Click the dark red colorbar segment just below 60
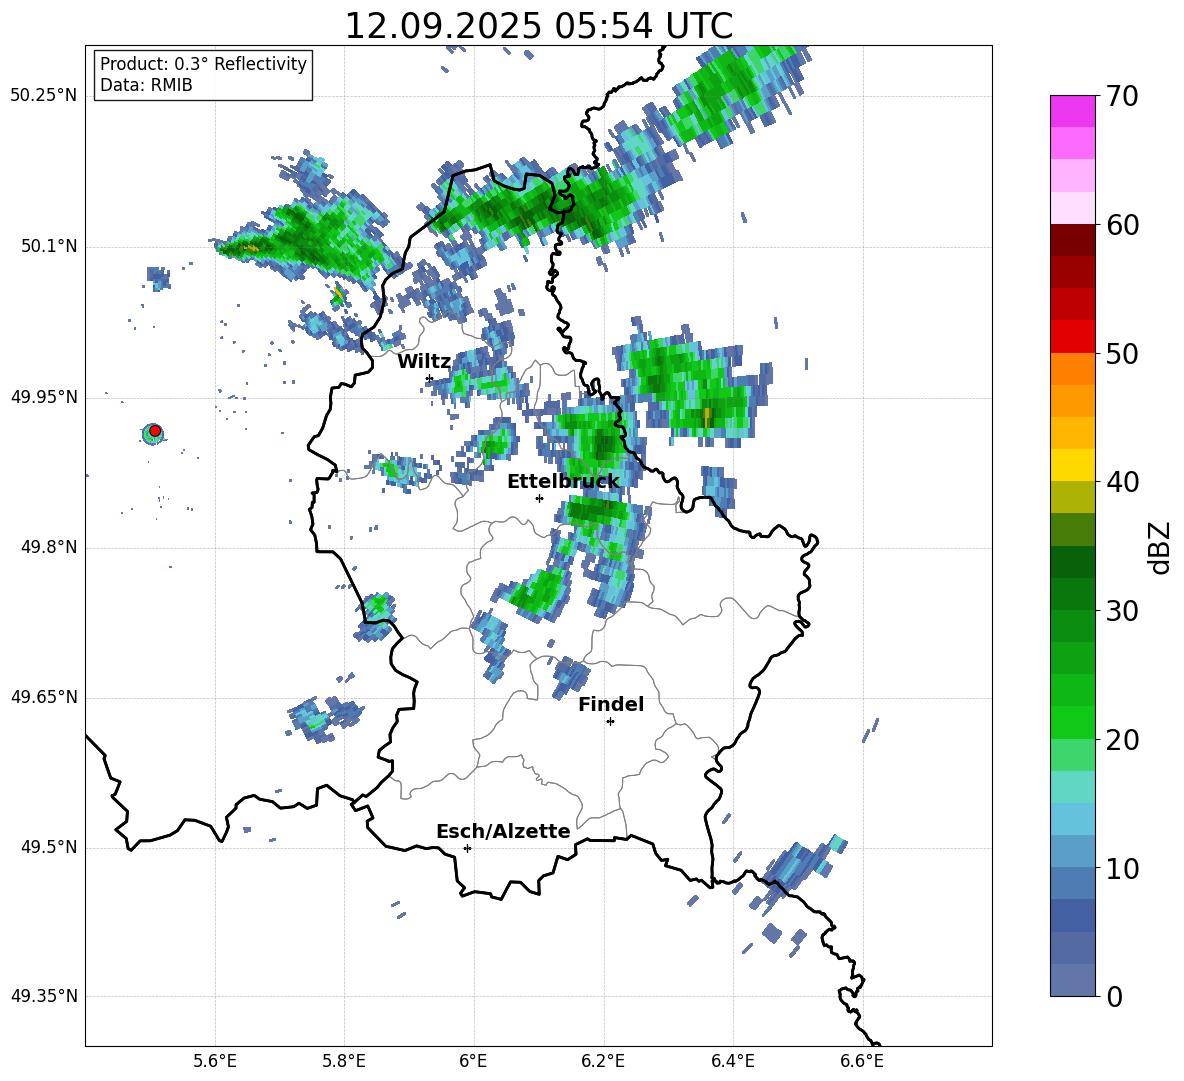This screenshot has height=1081, width=1184. tap(1072, 240)
